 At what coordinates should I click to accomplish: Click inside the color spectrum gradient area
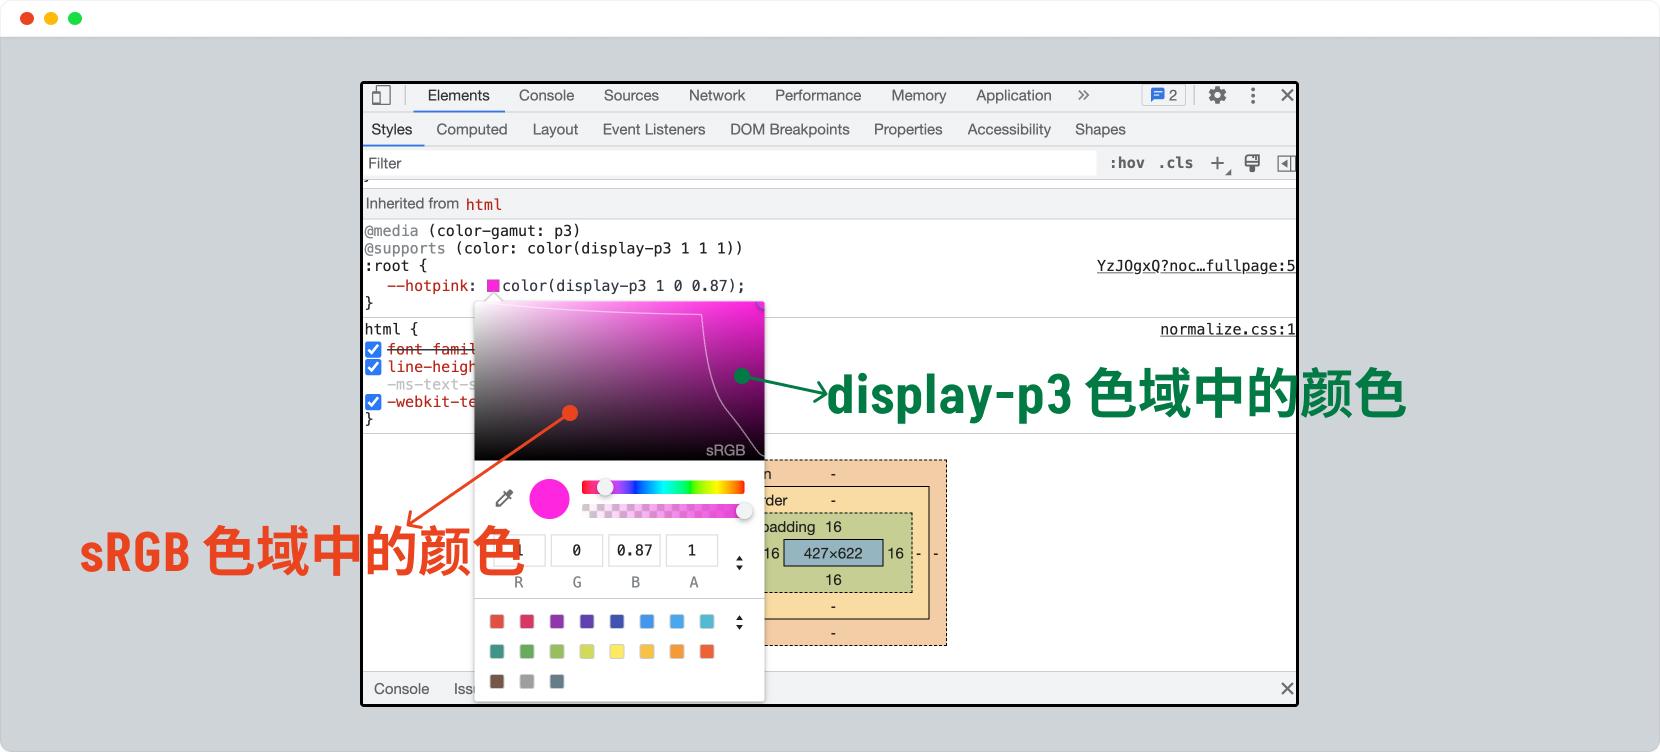619,381
